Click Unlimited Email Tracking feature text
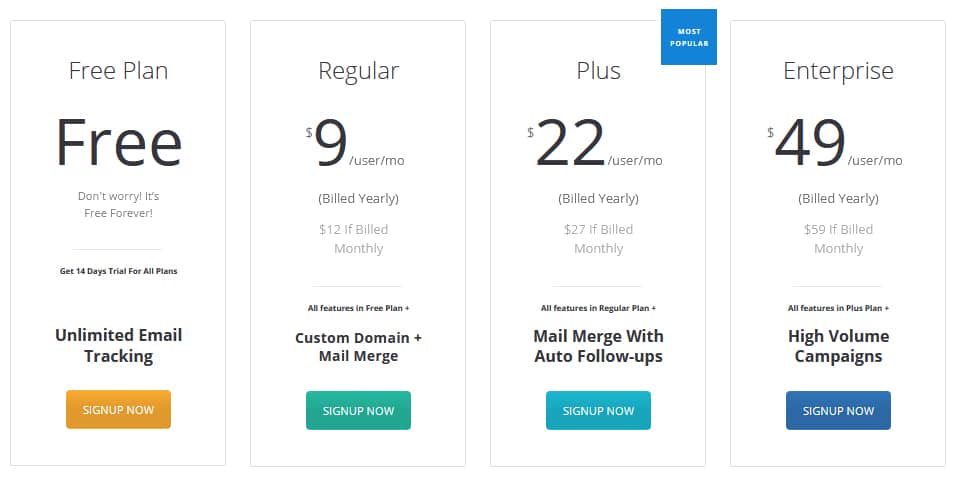This screenshot has width=954, height=480. click(x=118, y=346)
